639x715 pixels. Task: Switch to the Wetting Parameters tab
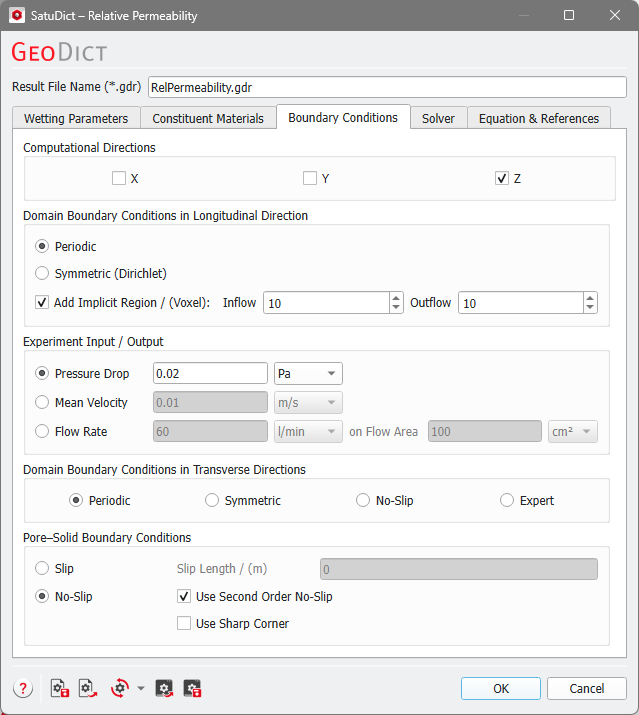click(x=76, y=118)
